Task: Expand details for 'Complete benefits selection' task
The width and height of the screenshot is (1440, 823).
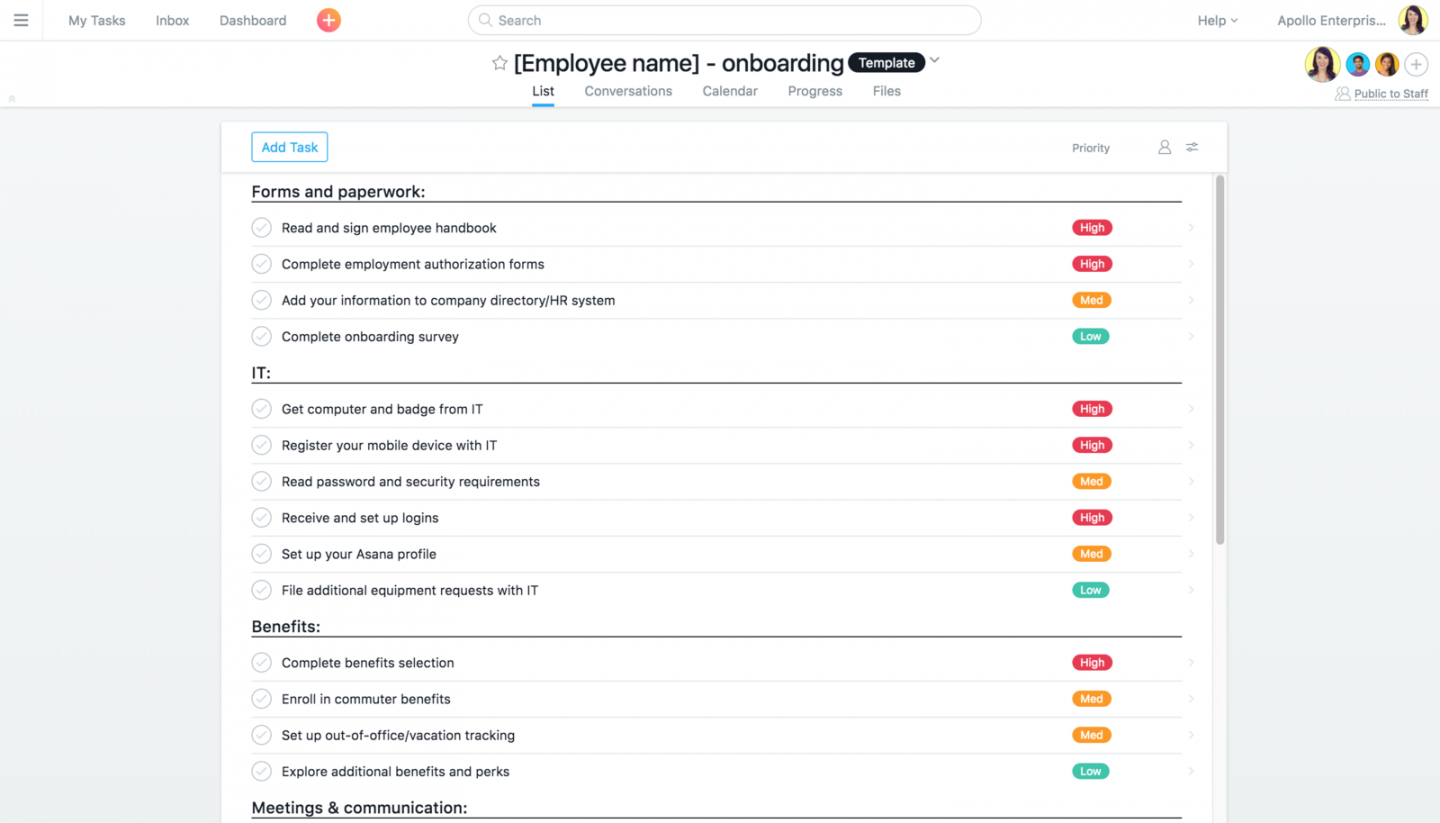Action: click(1191, 663)
